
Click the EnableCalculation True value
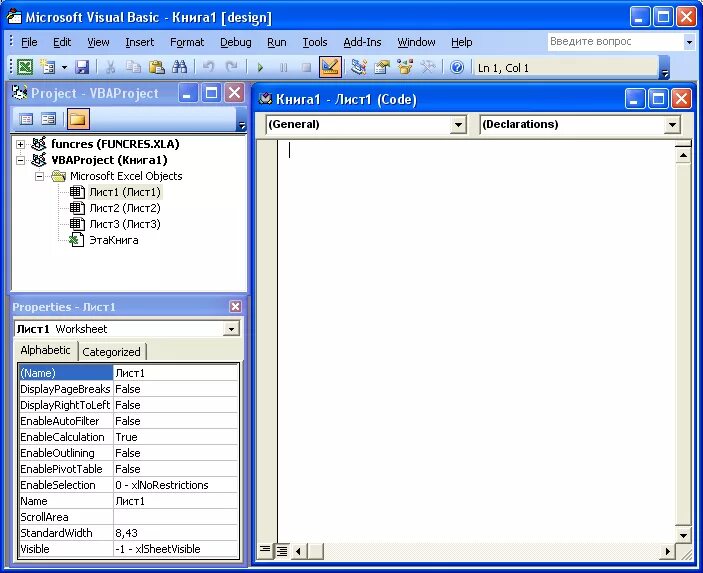(x=175, y=437)
